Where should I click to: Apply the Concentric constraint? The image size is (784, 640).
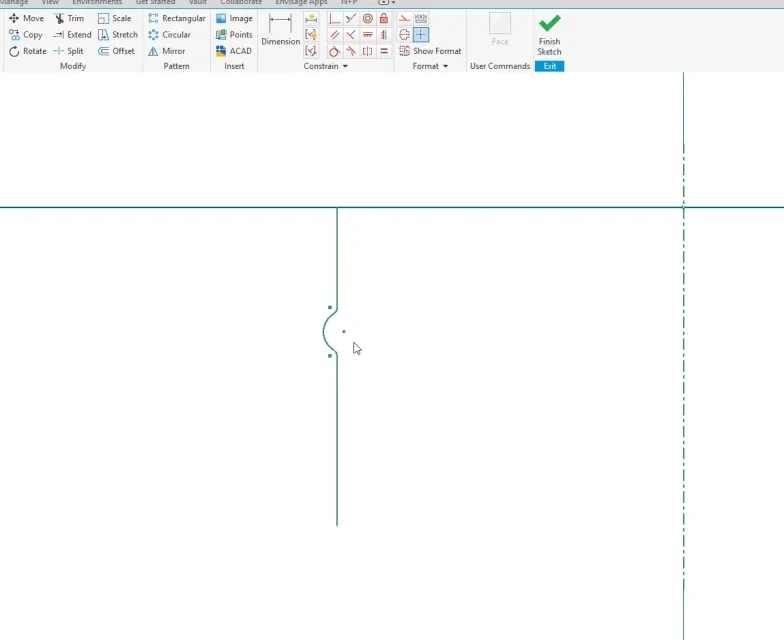point(368,19)
